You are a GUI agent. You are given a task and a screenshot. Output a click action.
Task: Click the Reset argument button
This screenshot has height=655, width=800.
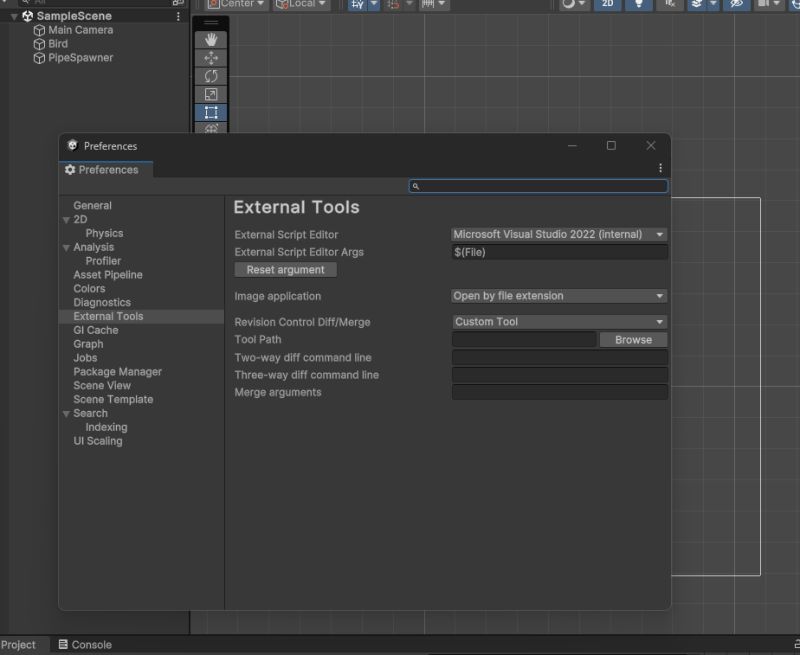pyautogui.click(x=285, y=269)
